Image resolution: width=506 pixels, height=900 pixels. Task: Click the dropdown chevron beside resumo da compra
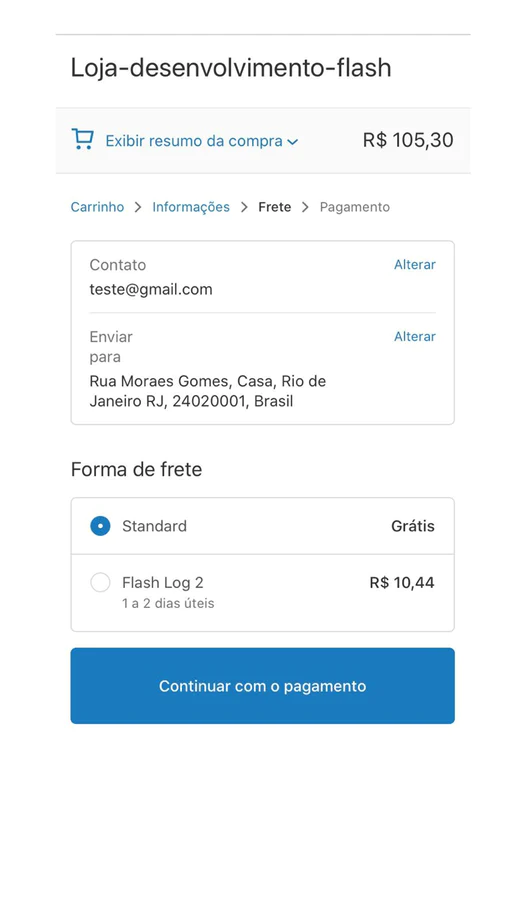coord(293,142)
